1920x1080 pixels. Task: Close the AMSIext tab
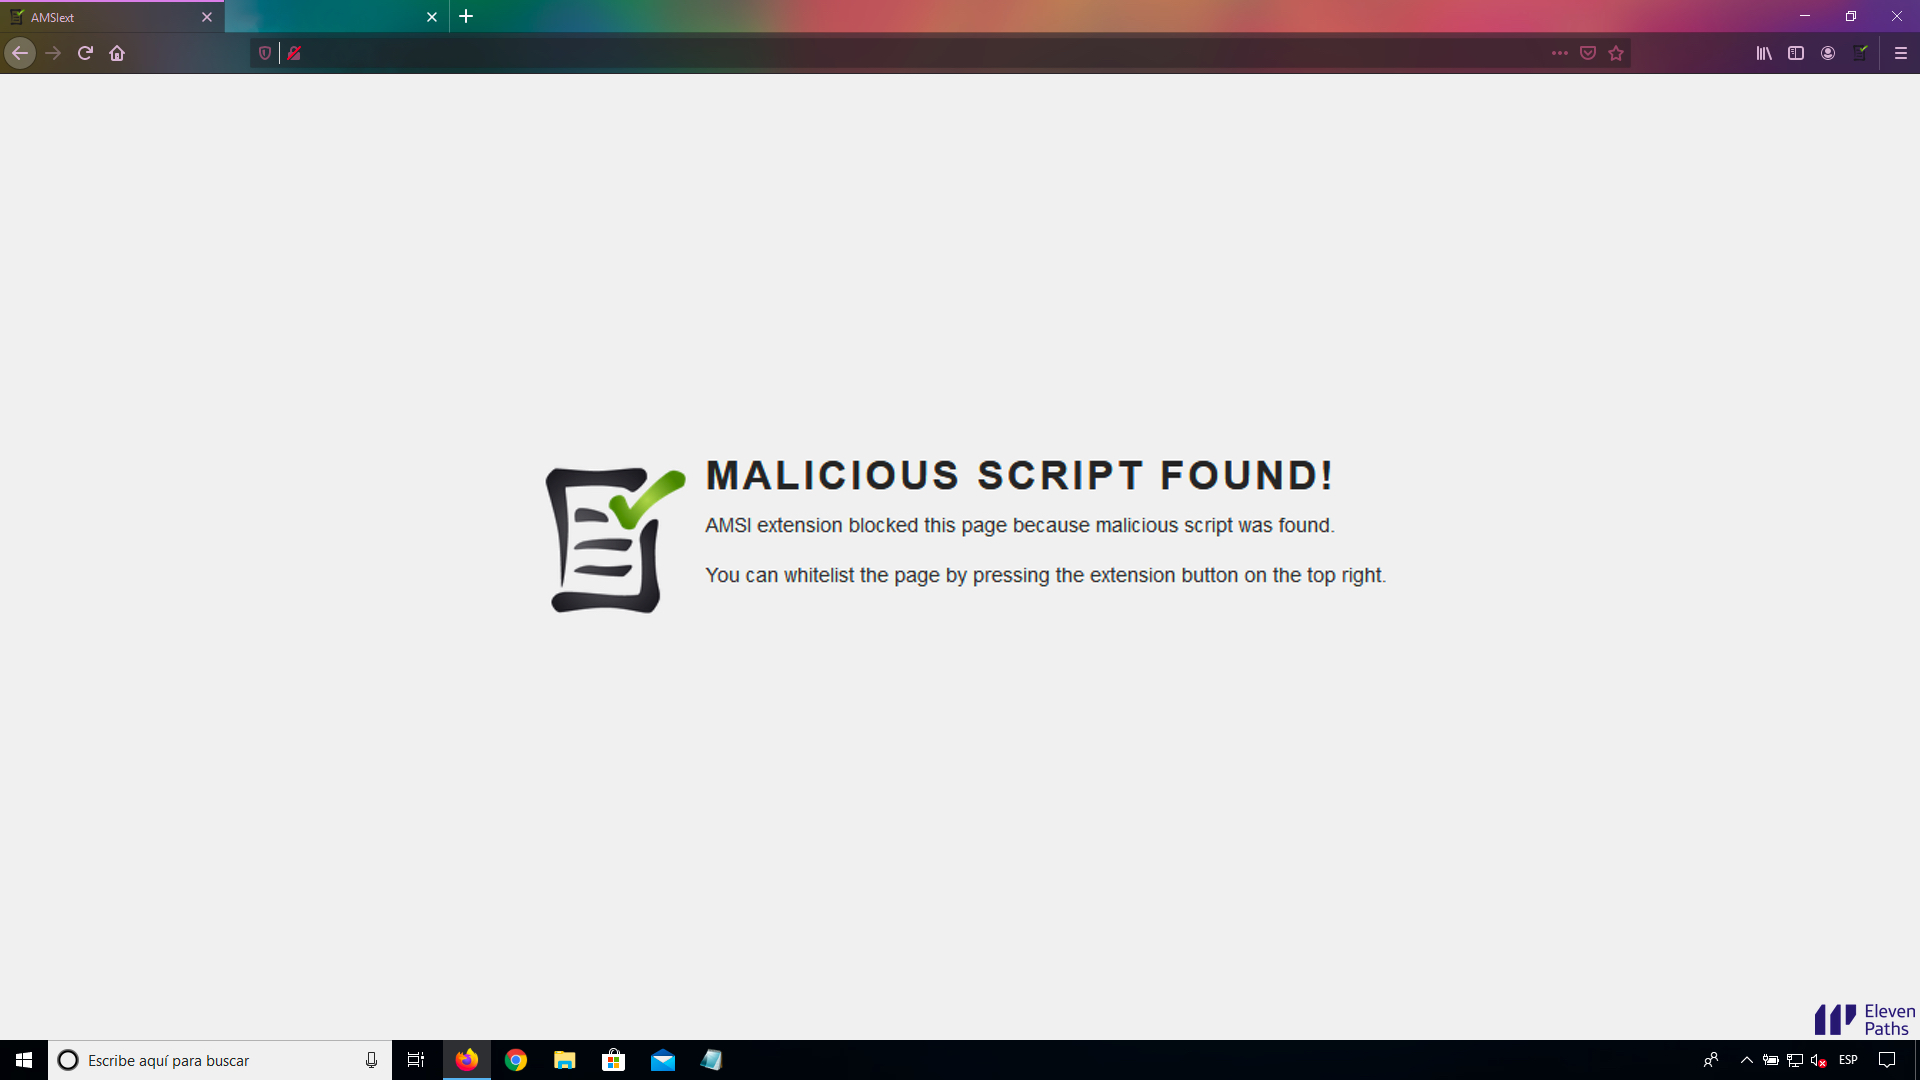point(207,17)
